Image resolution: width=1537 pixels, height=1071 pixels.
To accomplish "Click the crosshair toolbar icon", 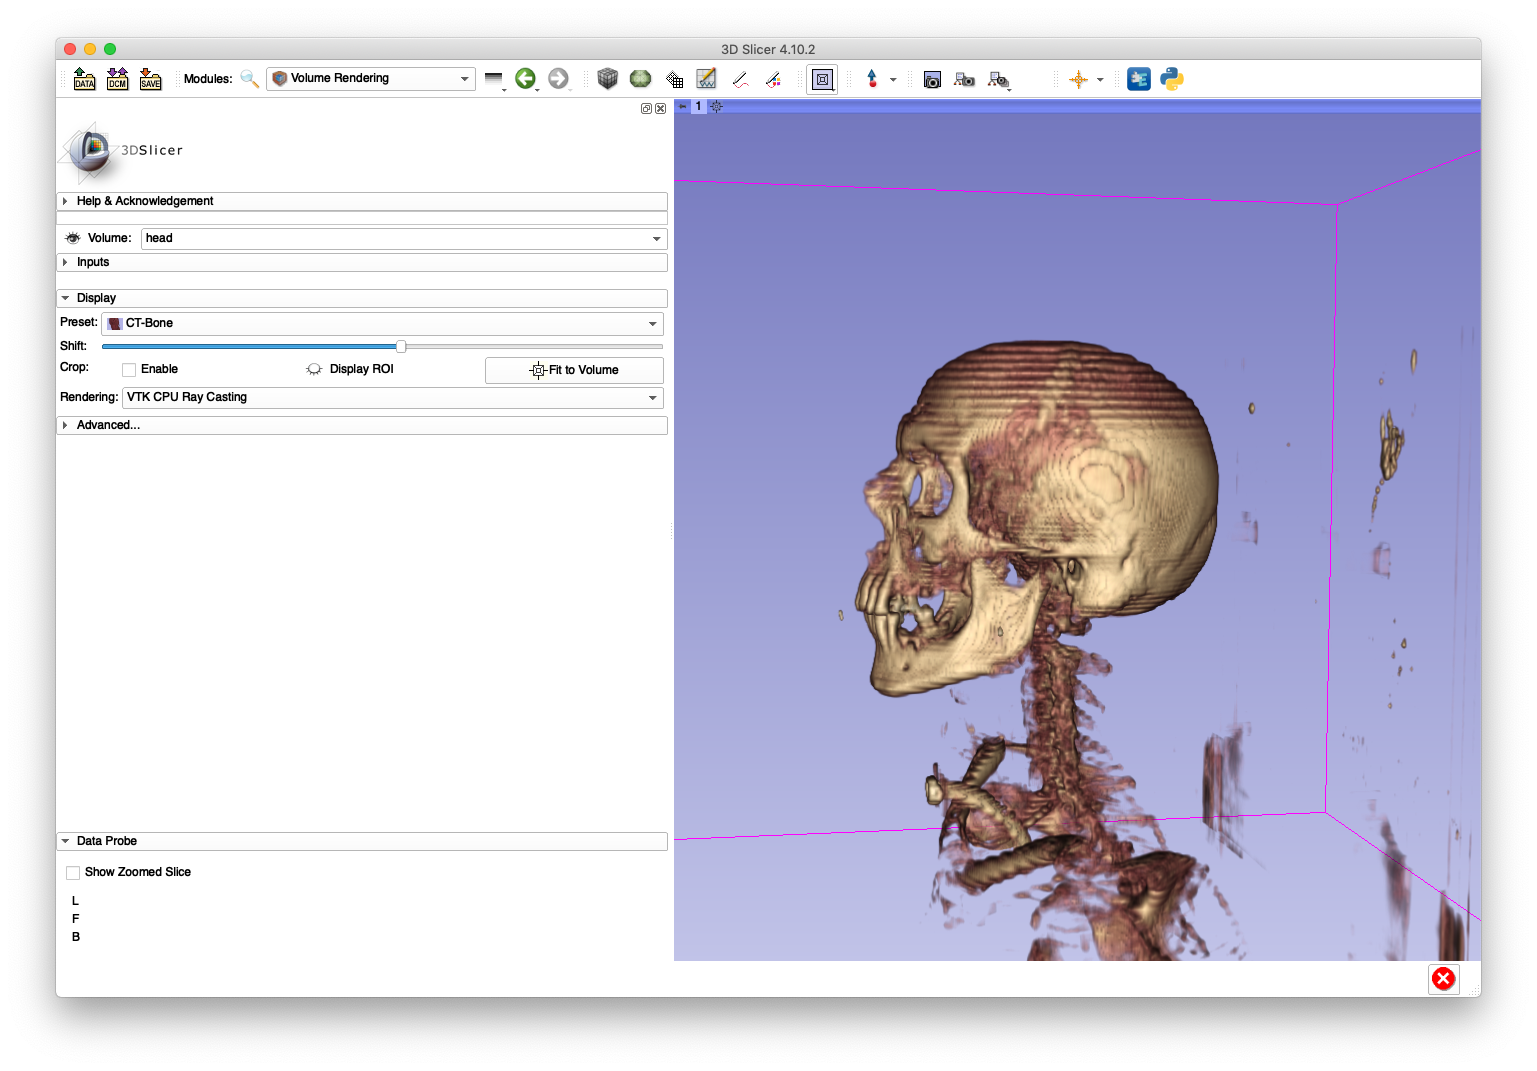I will point(1080,79).
